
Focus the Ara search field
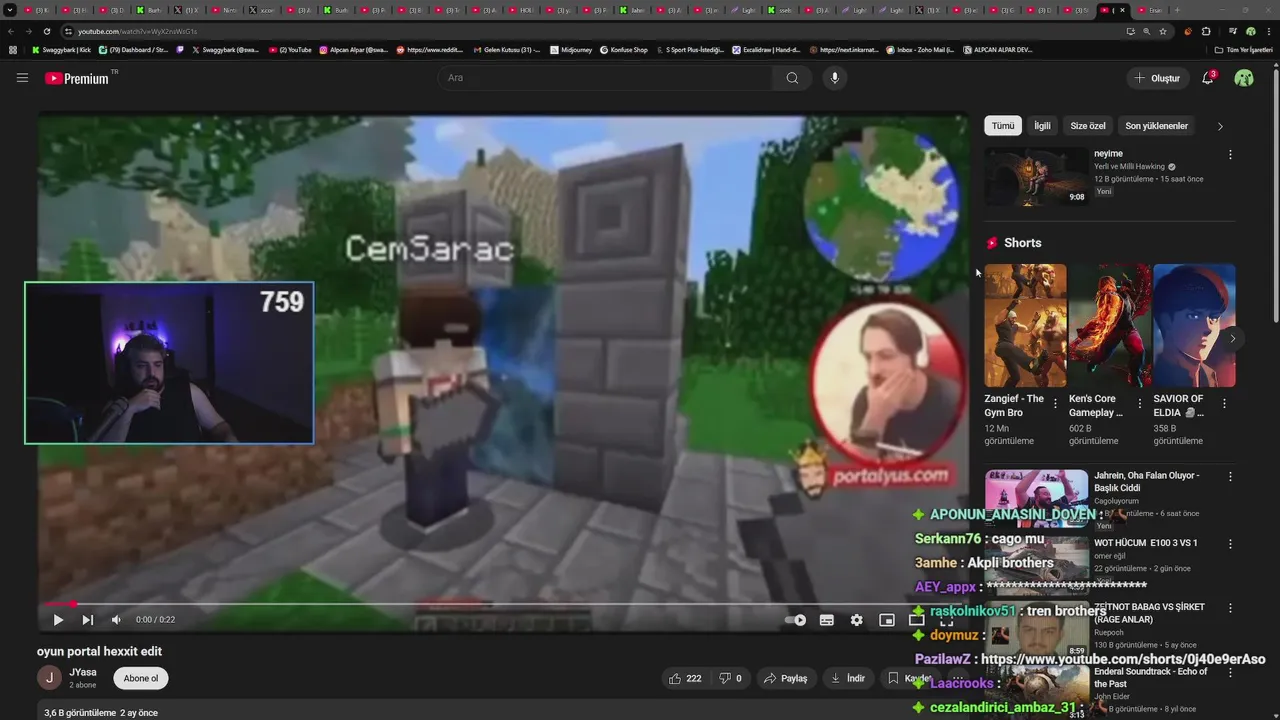pos(606,78)
